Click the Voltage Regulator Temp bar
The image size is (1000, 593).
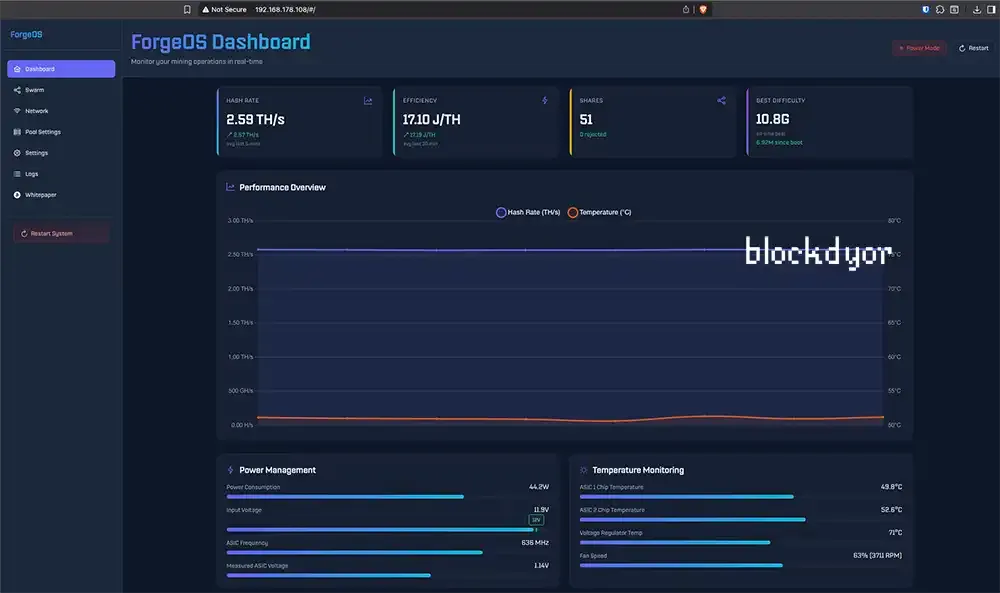740,543
